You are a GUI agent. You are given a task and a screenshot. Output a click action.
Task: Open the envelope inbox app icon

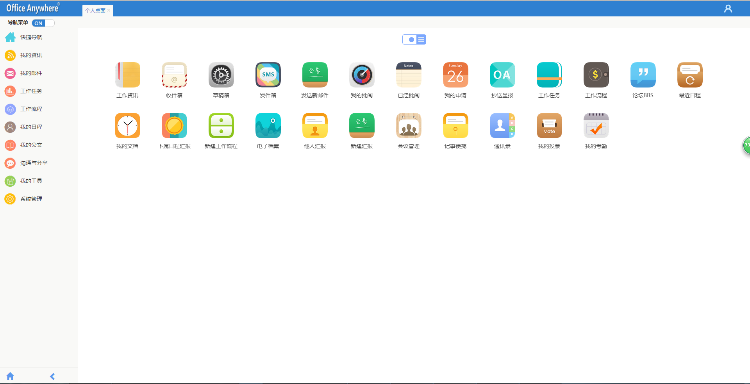point(174,75)
